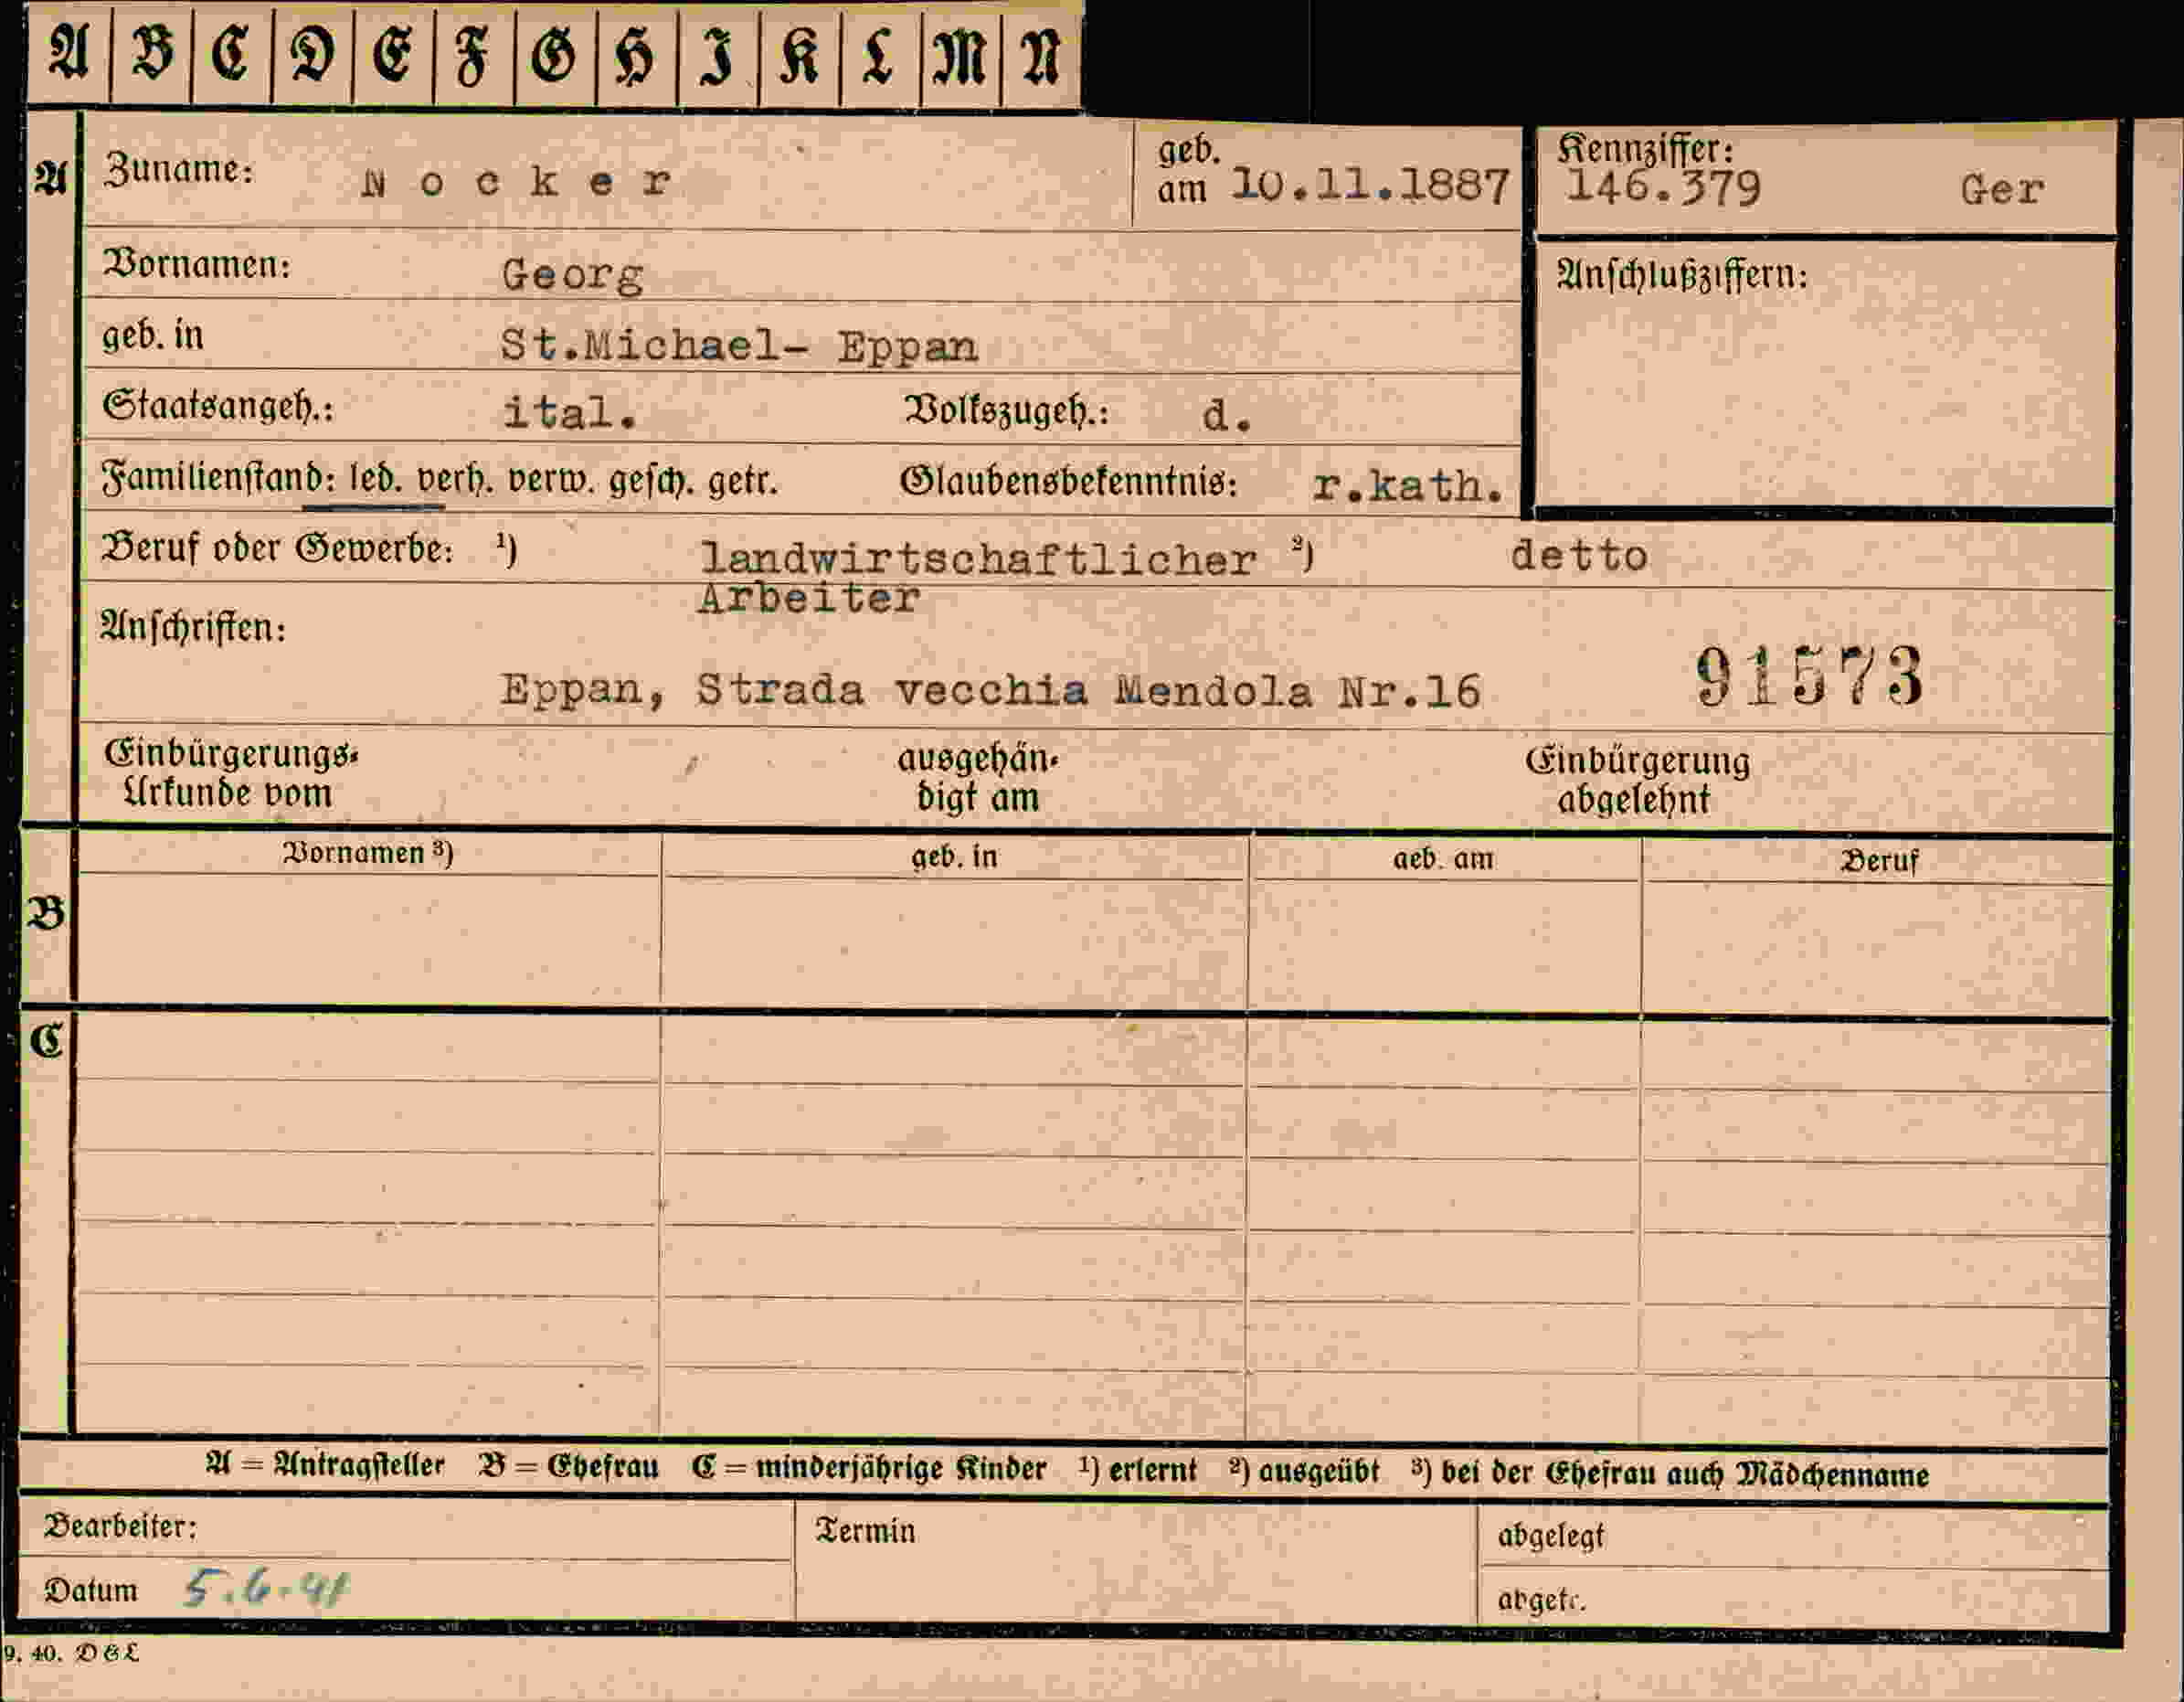Select the Volkszugeh. value 'd.'
Image resolution: width=2184 pixels, height=1702 pixels.
1226,416
